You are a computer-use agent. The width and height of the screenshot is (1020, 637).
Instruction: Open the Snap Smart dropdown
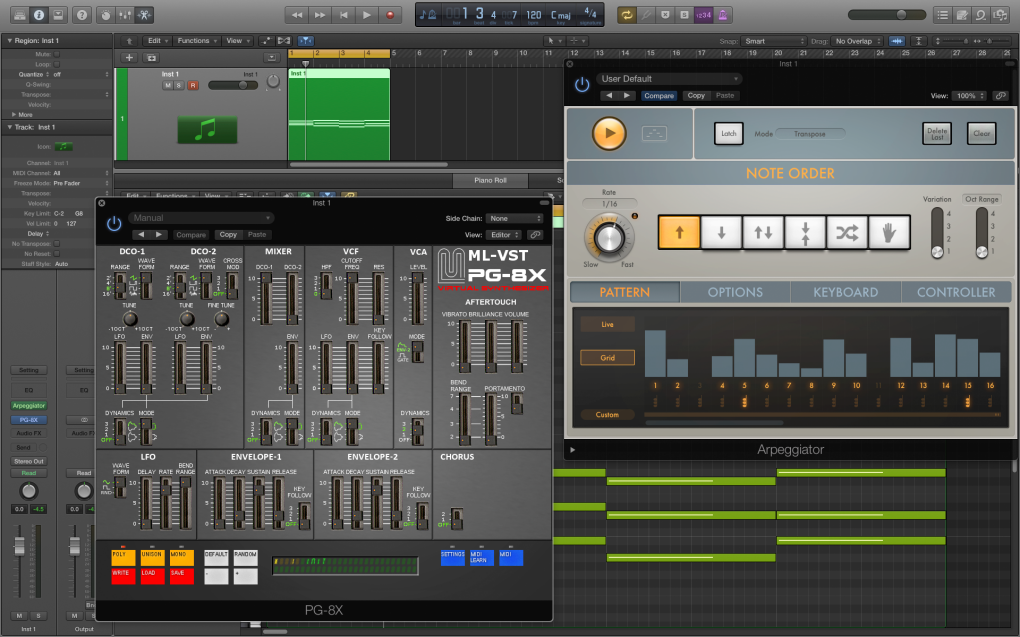tap(774, 41)
